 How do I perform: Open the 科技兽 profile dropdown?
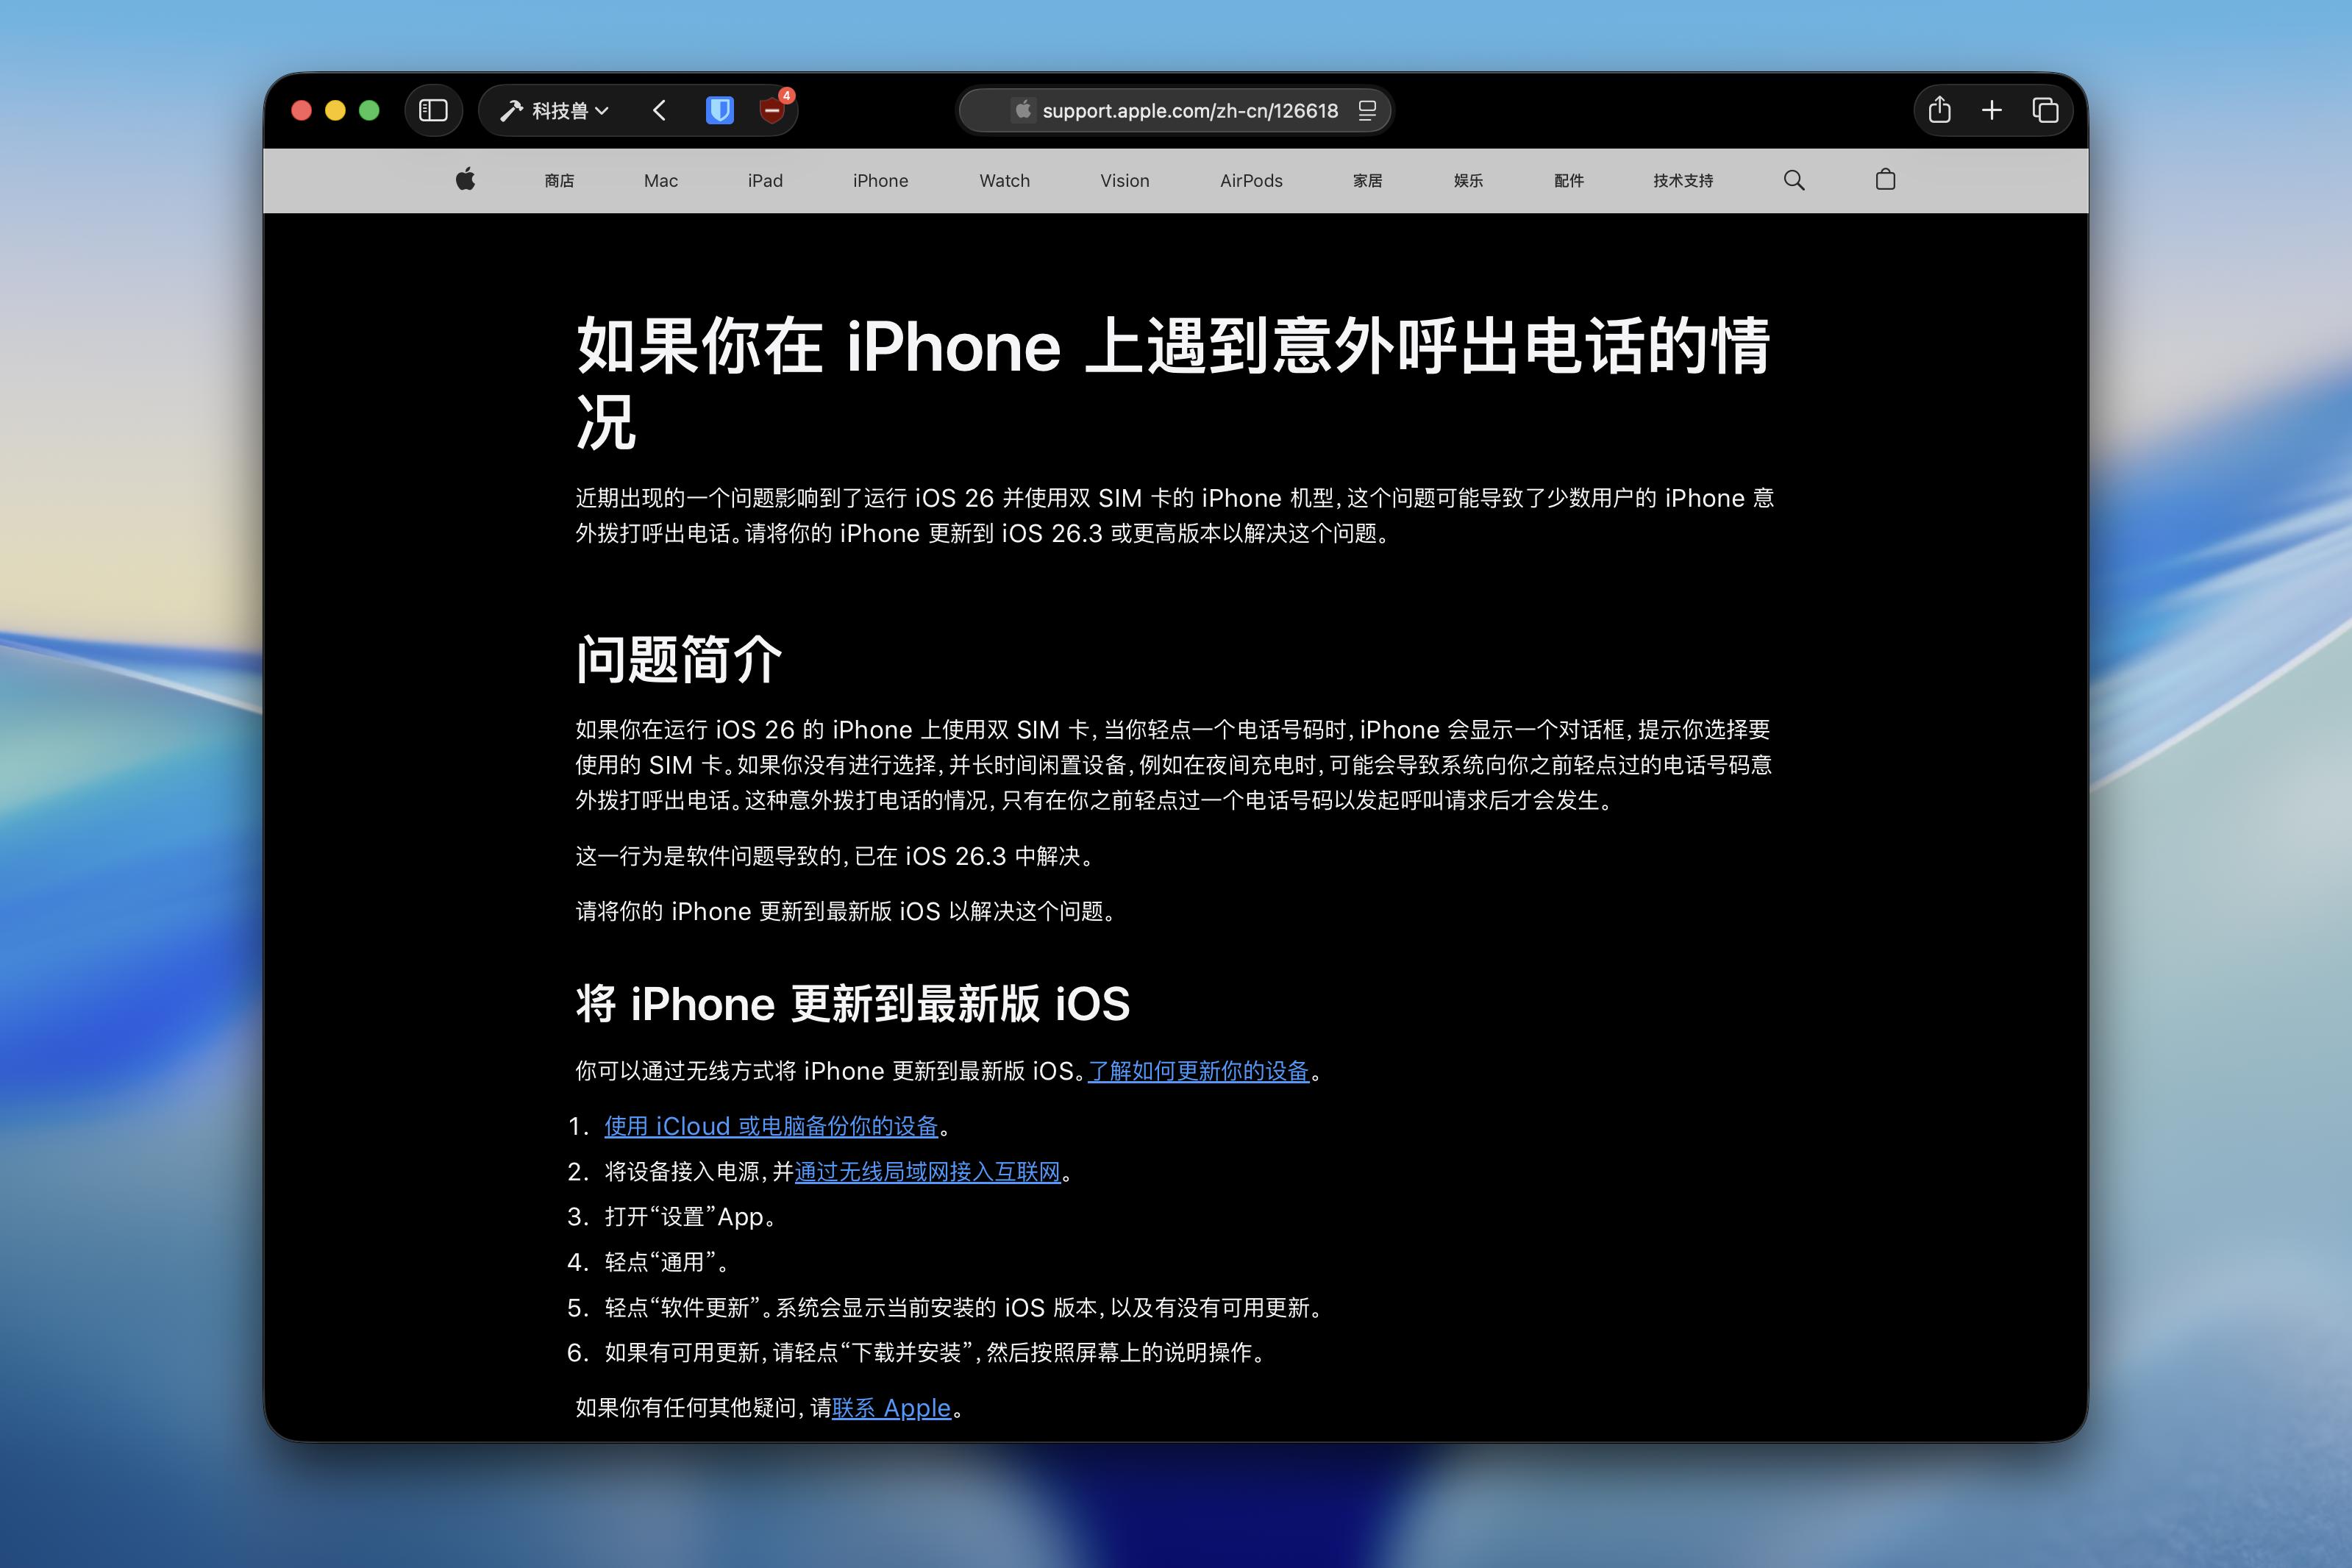point(556,110)
